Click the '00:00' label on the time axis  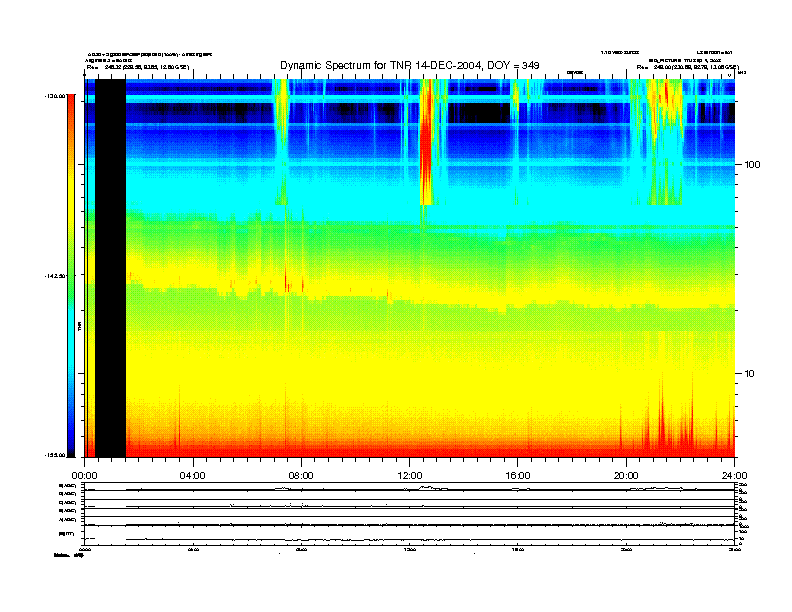84,476
